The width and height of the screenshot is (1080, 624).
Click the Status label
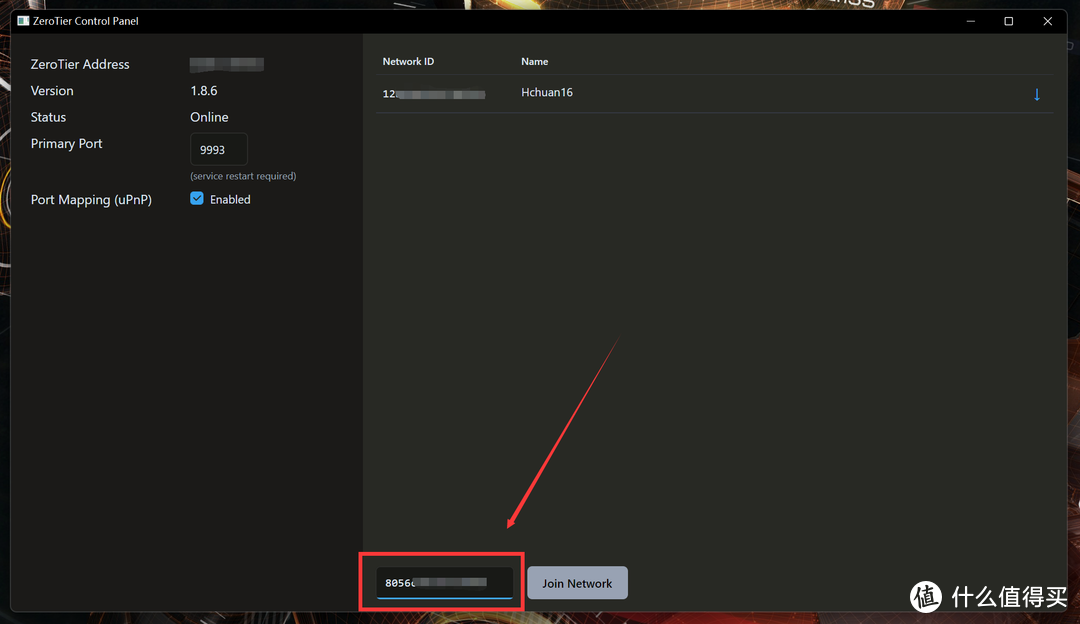point(48,117)
